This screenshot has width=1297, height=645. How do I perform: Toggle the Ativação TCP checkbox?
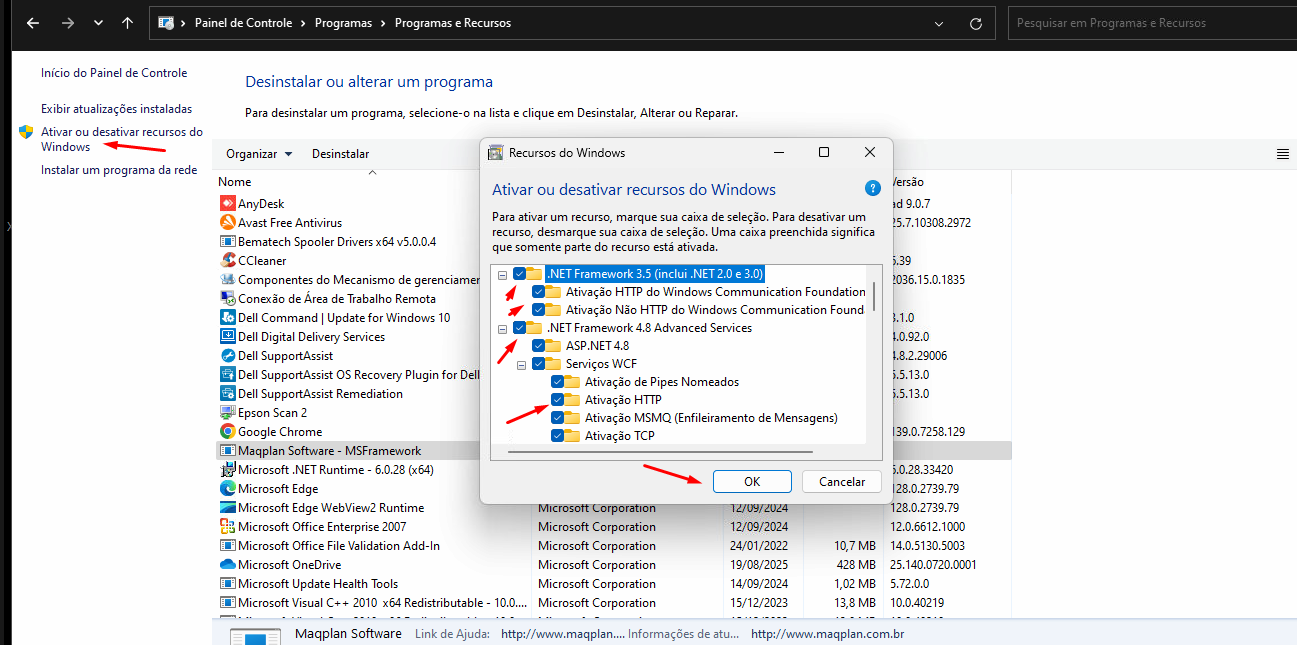[558, 436]
